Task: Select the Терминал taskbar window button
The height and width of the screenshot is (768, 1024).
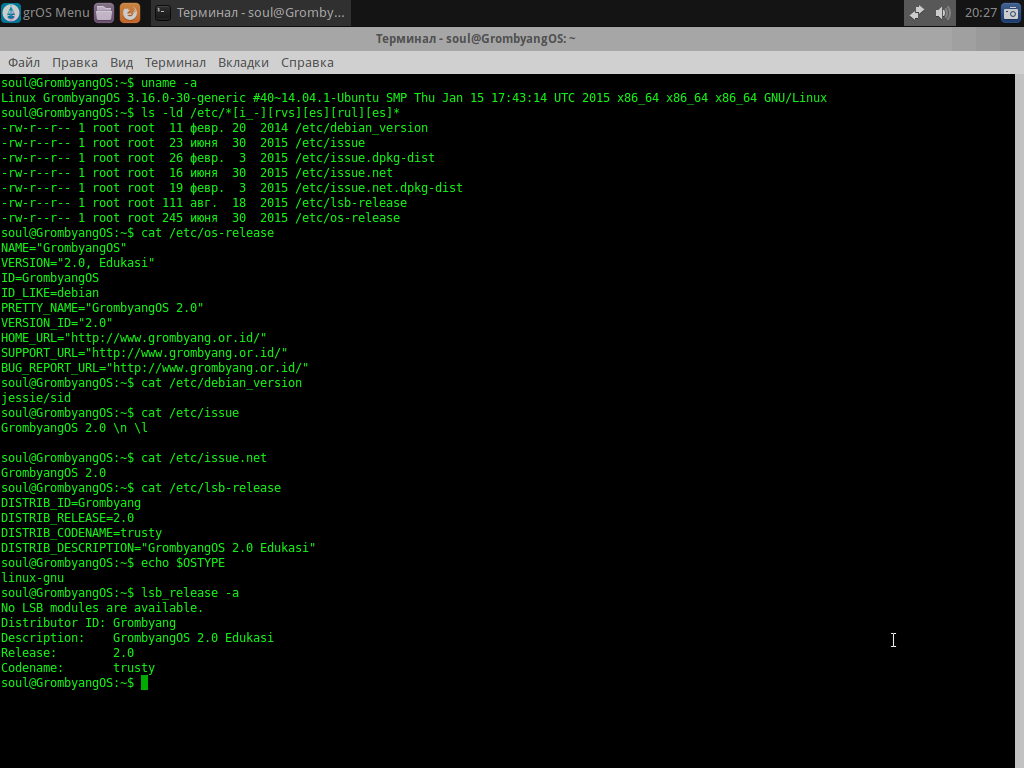Action: pyautogui.click(x=251, y=12)
